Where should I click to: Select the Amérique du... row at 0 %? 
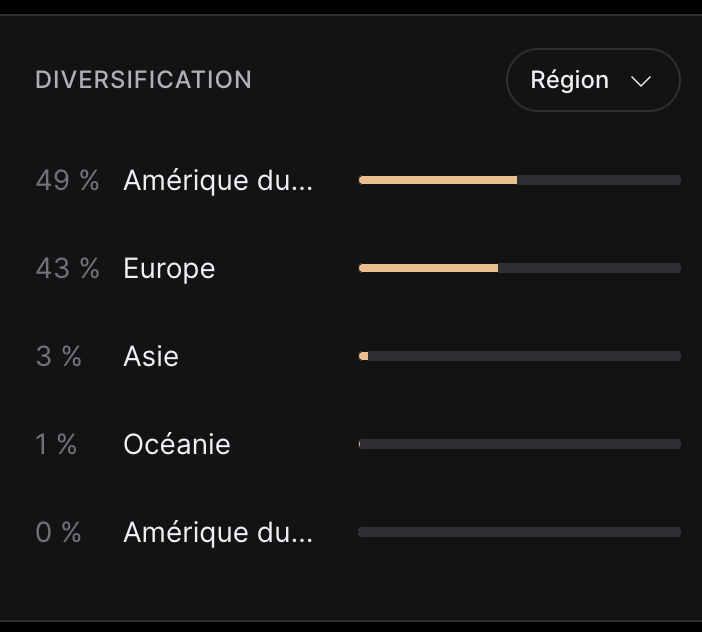coord(218,532)
